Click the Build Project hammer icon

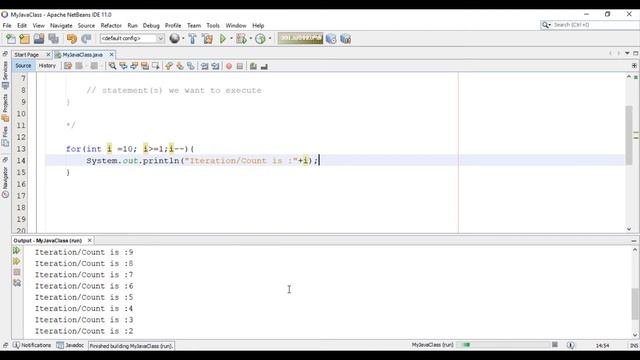click(x=193, y=39)
